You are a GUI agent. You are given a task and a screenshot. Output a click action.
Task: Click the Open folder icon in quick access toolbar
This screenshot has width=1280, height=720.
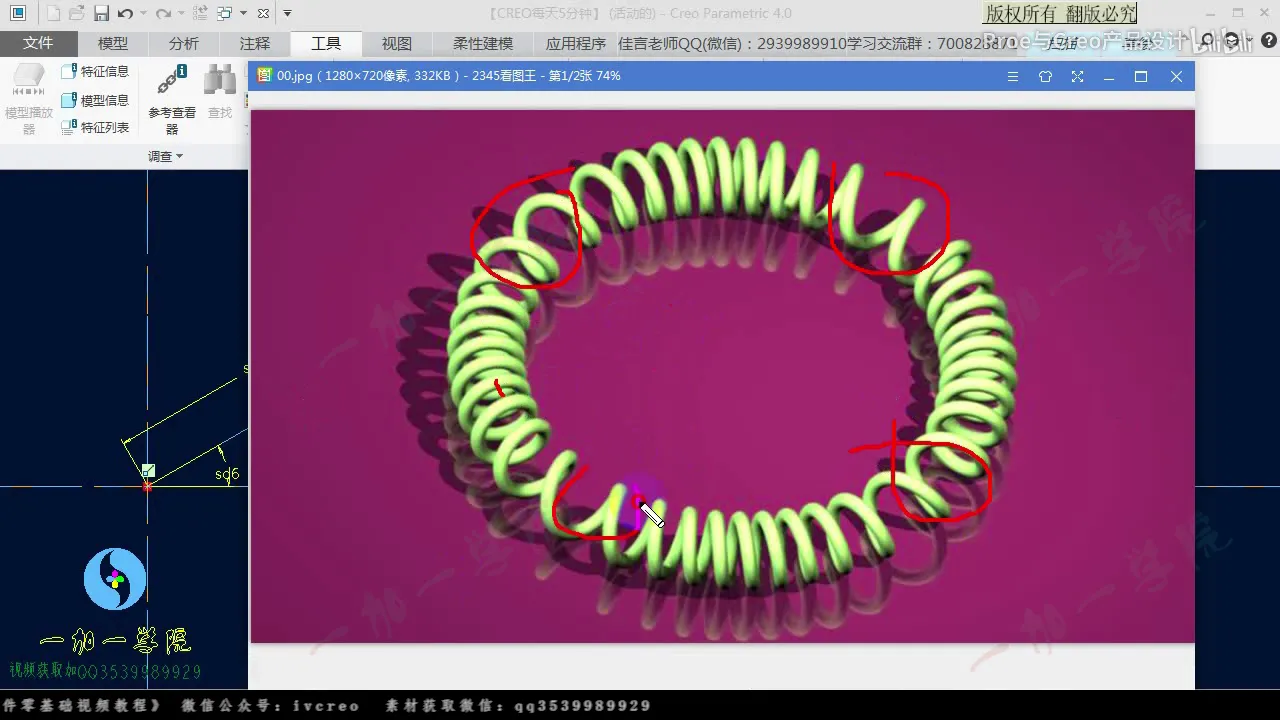tap(77, 13)
